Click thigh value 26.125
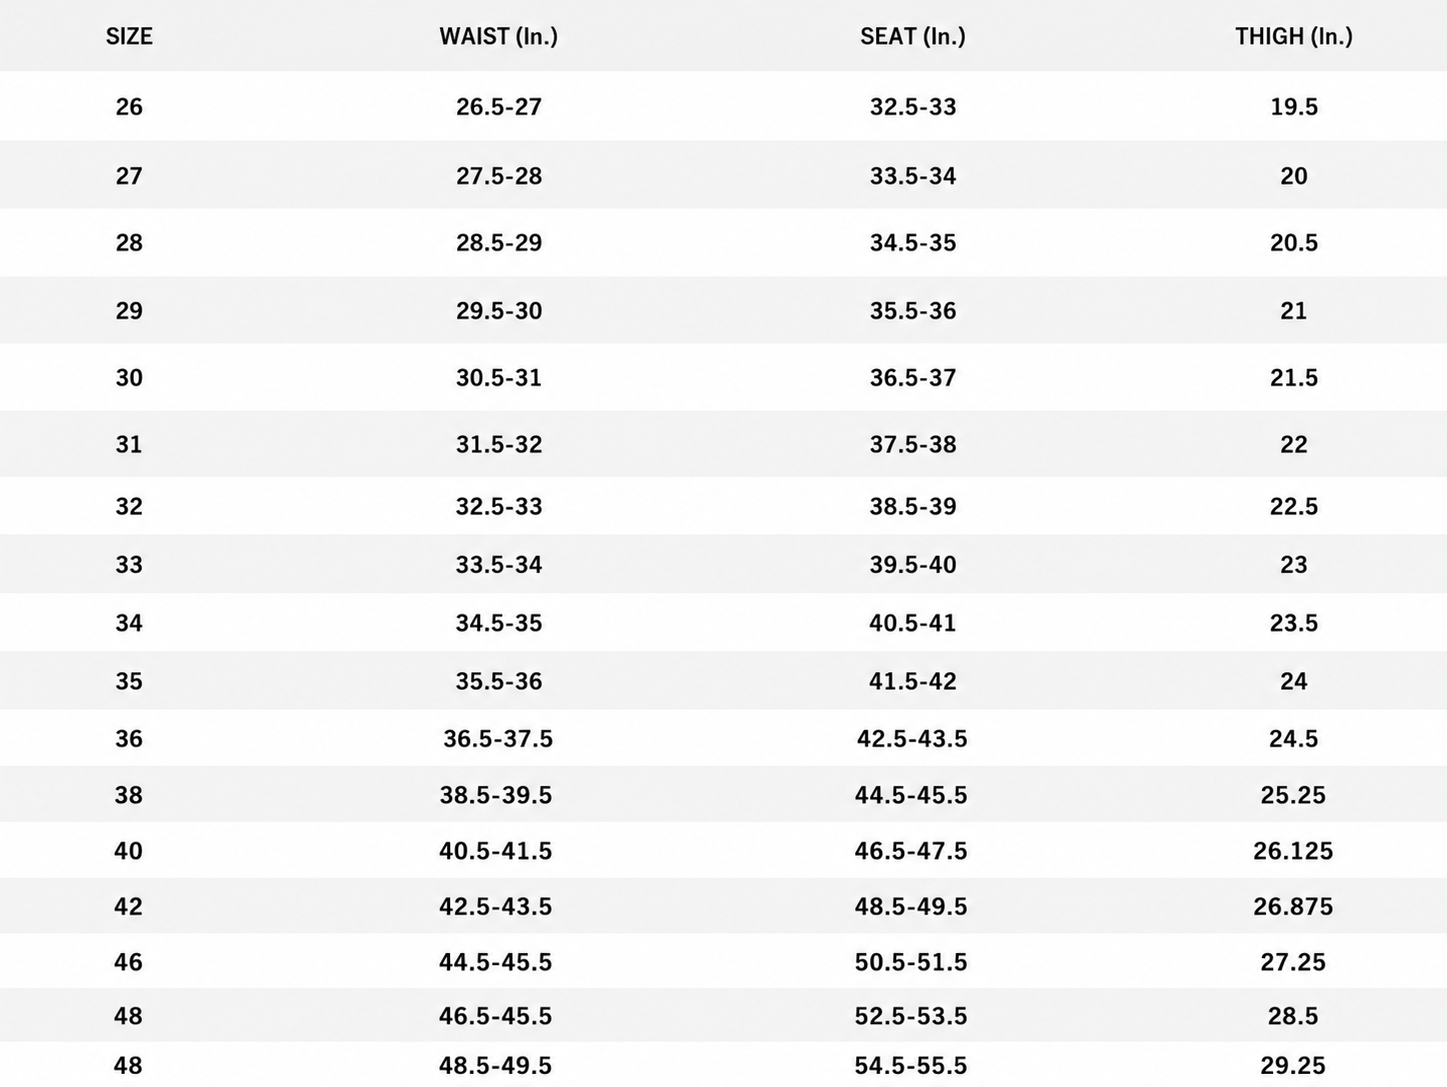 coord(1293,851)
